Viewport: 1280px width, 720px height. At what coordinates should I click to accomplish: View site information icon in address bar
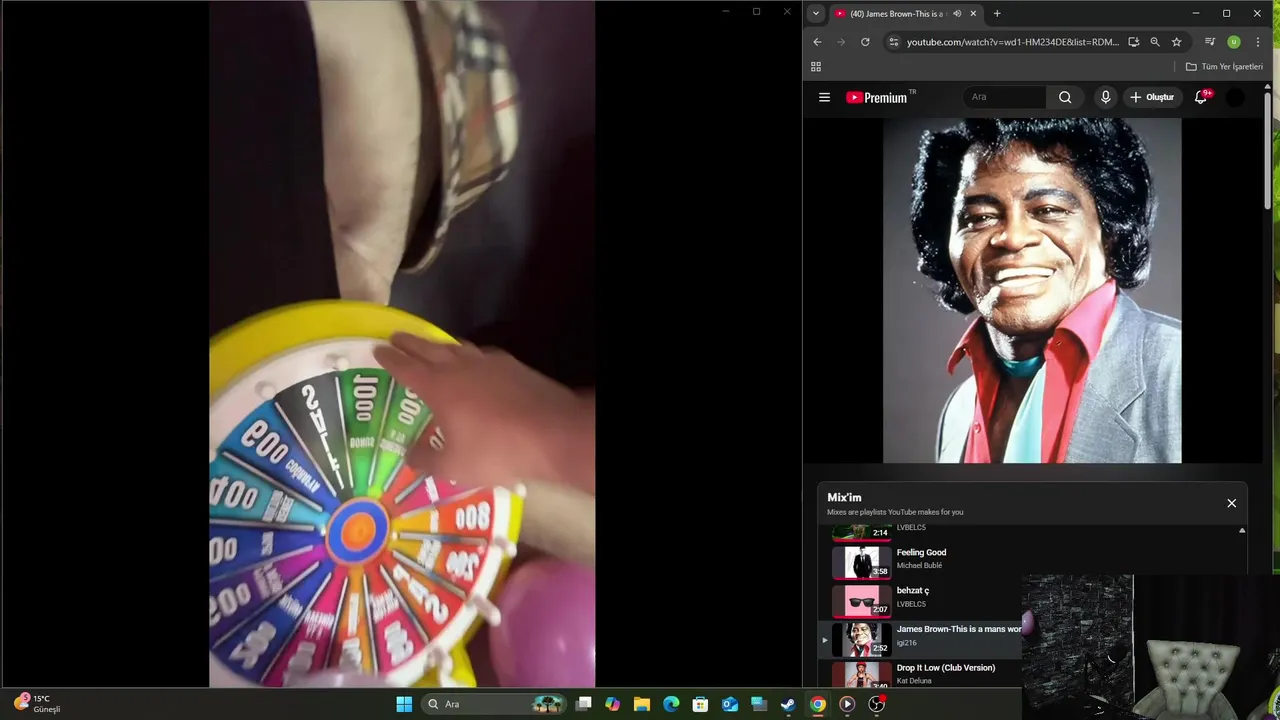coord(894,42)
